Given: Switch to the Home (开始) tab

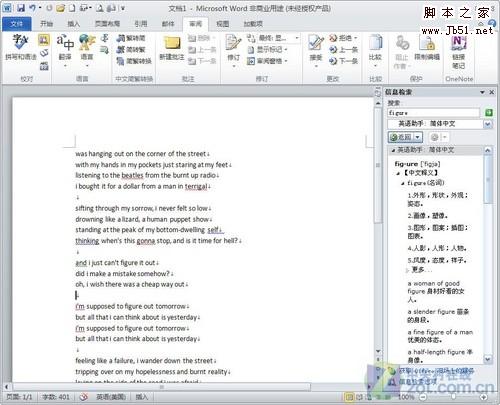Looking at the screenshot, I should coord(47,24).
